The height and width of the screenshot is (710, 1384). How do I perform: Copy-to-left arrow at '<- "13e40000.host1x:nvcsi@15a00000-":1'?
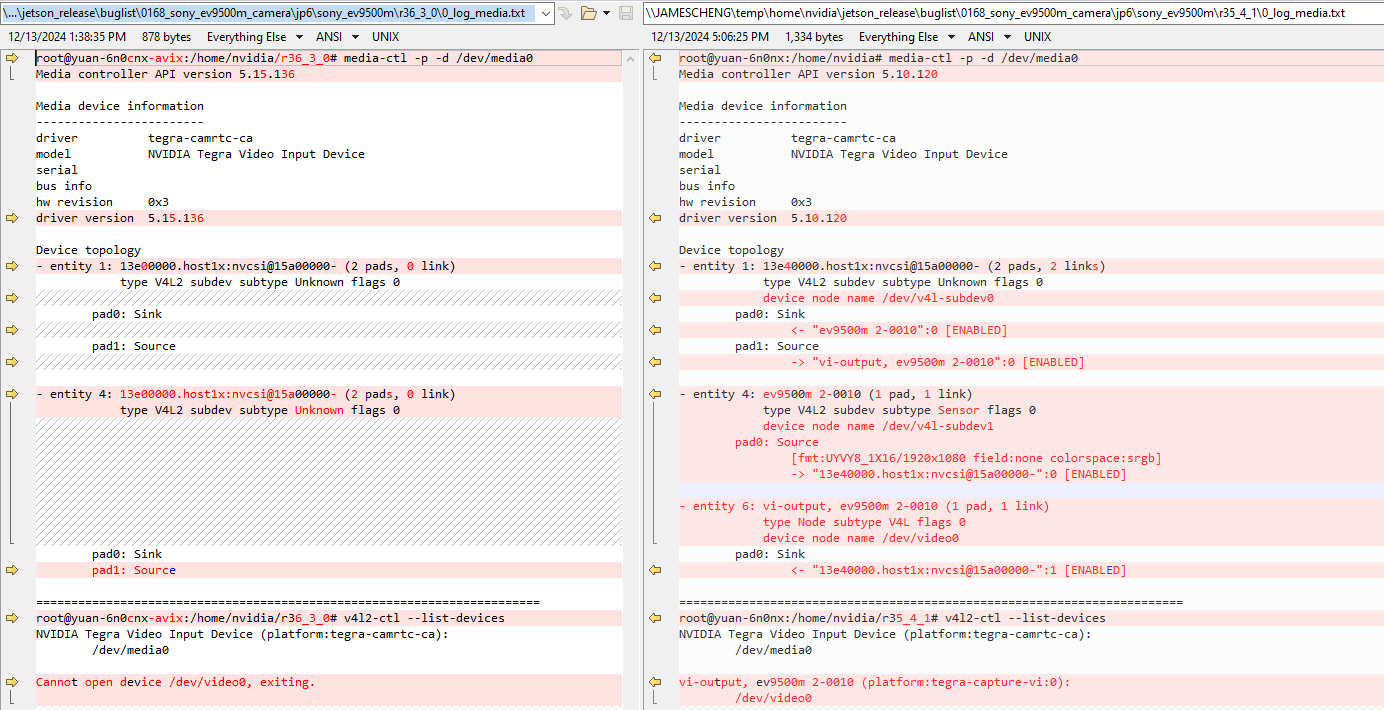(x=655, y=570)
